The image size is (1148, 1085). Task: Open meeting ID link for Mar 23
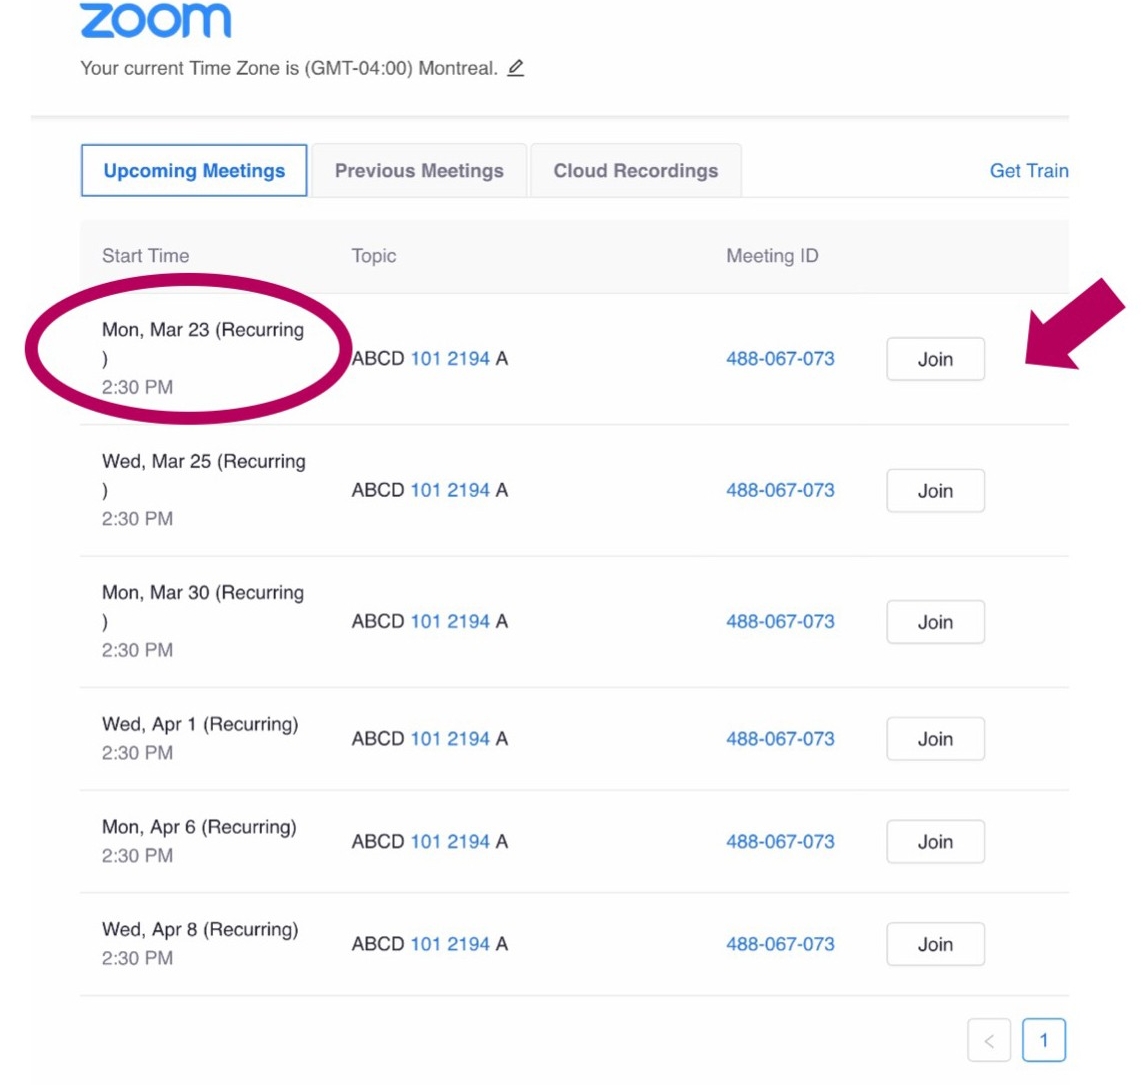[780, 359]
